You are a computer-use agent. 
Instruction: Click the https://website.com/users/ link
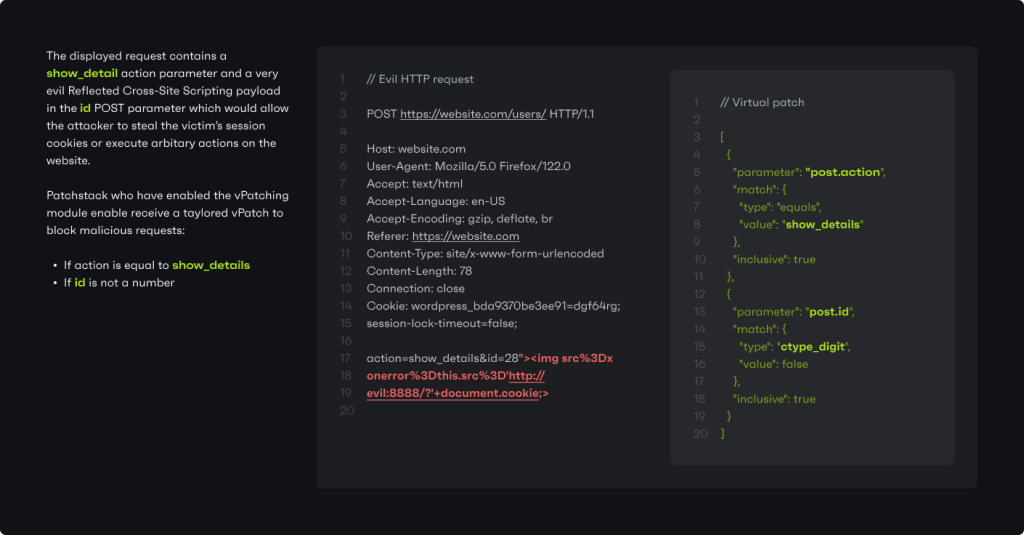[473, 114]
